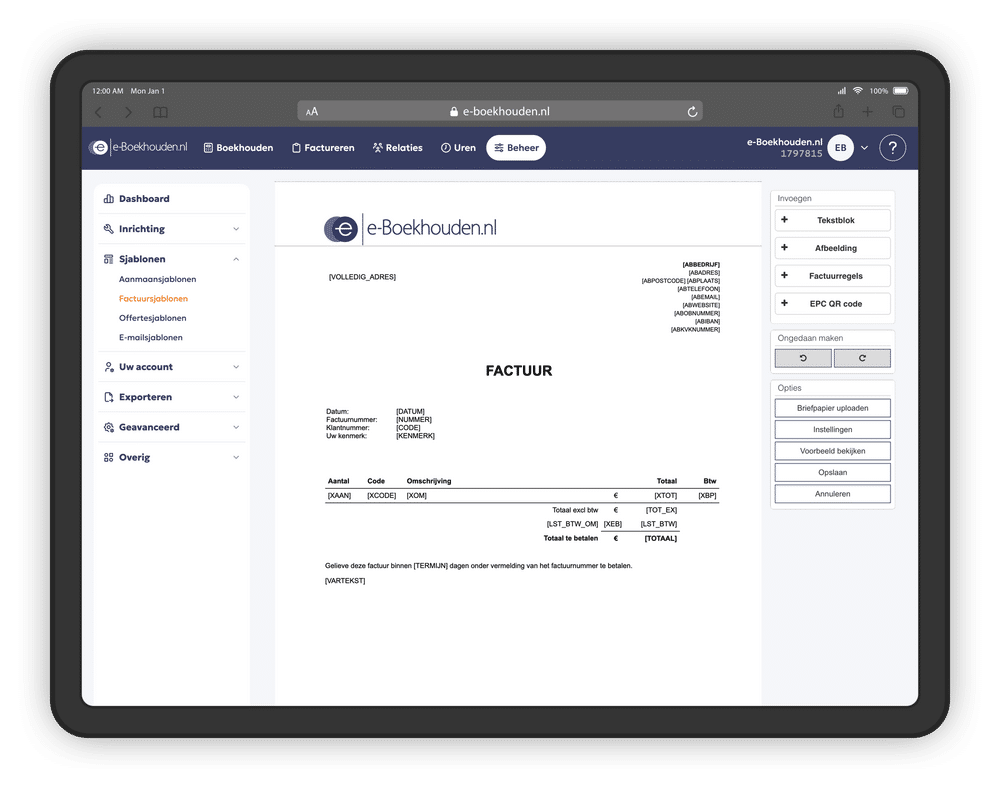Image resolution: width=1000 pixels, height=788 pixels.
Task: Open the help question mark icon
Action: click(892, 148)
